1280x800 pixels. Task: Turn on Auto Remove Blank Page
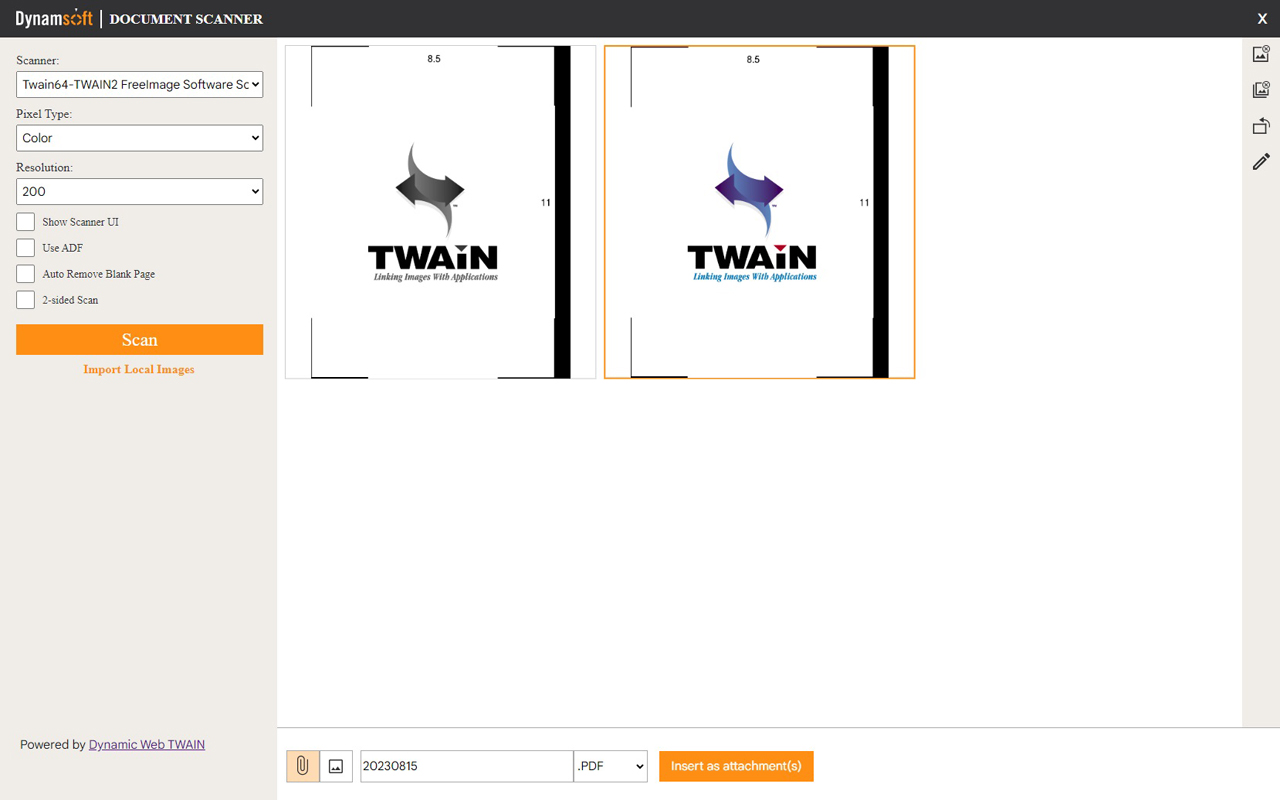click(x=26, y=274)
